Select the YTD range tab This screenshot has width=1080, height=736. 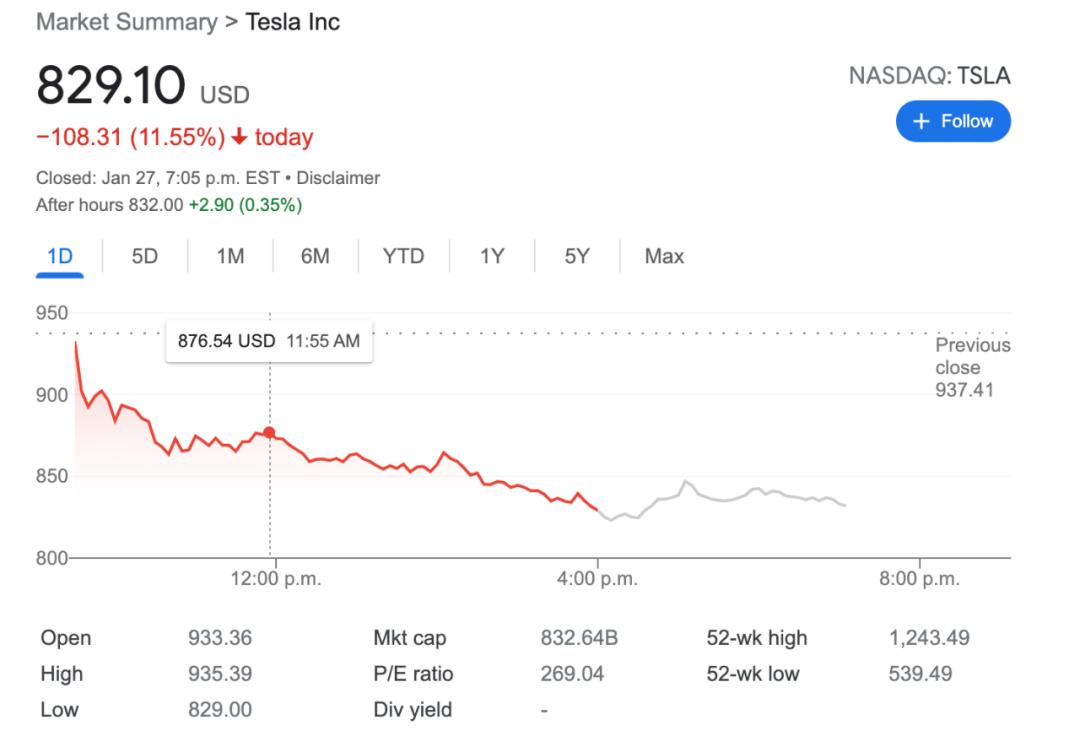[x=403, y=256]
